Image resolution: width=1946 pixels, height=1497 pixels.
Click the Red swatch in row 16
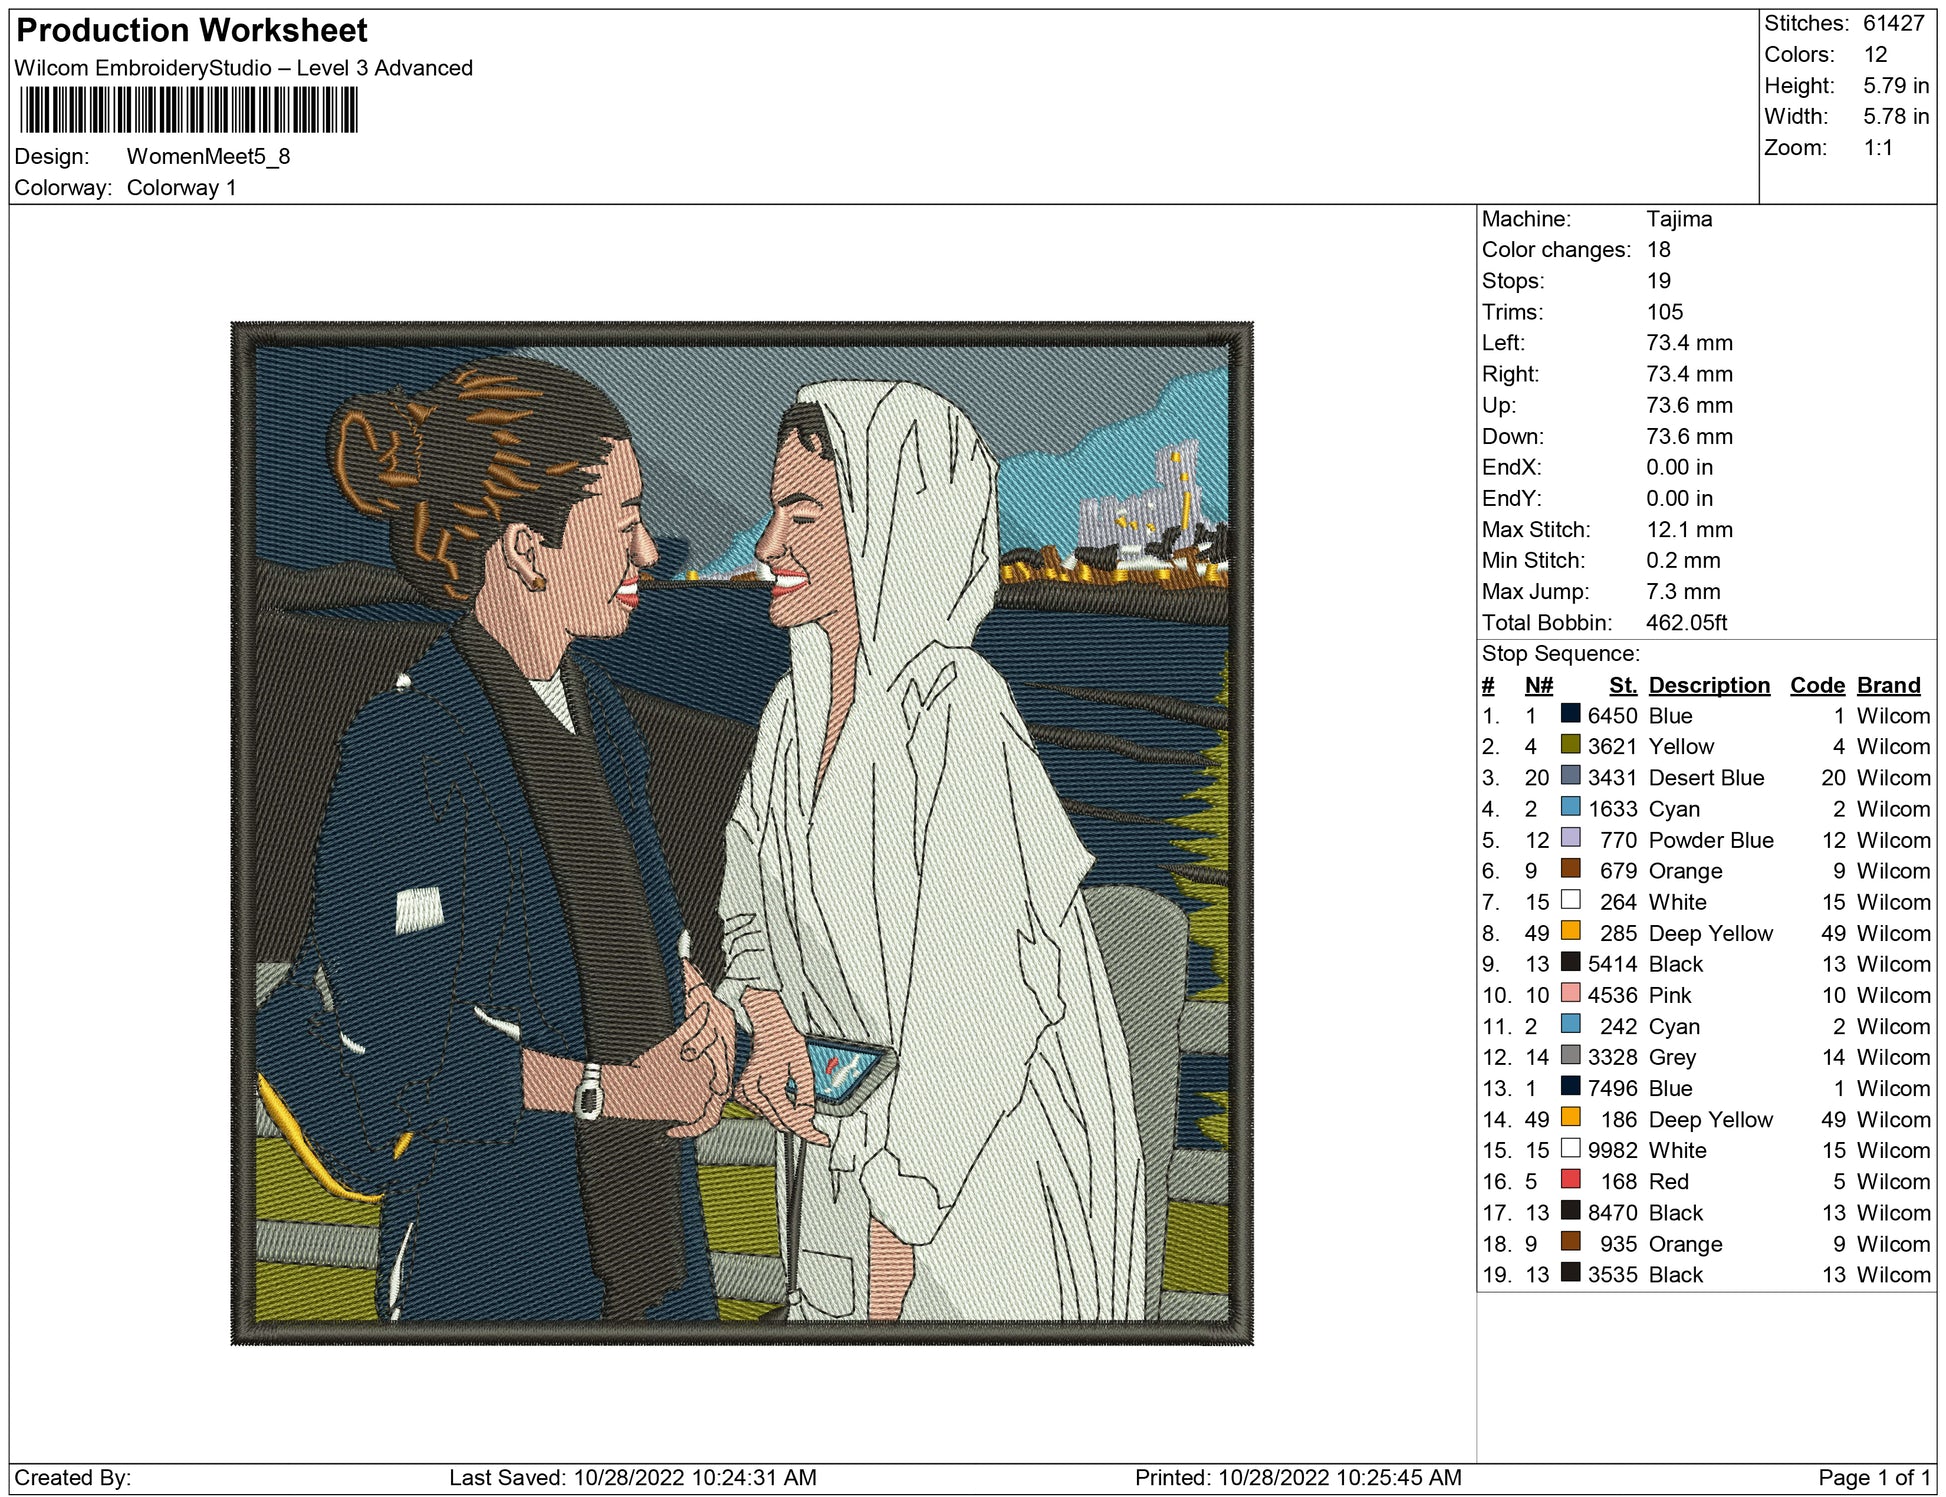[1570, 1180]
